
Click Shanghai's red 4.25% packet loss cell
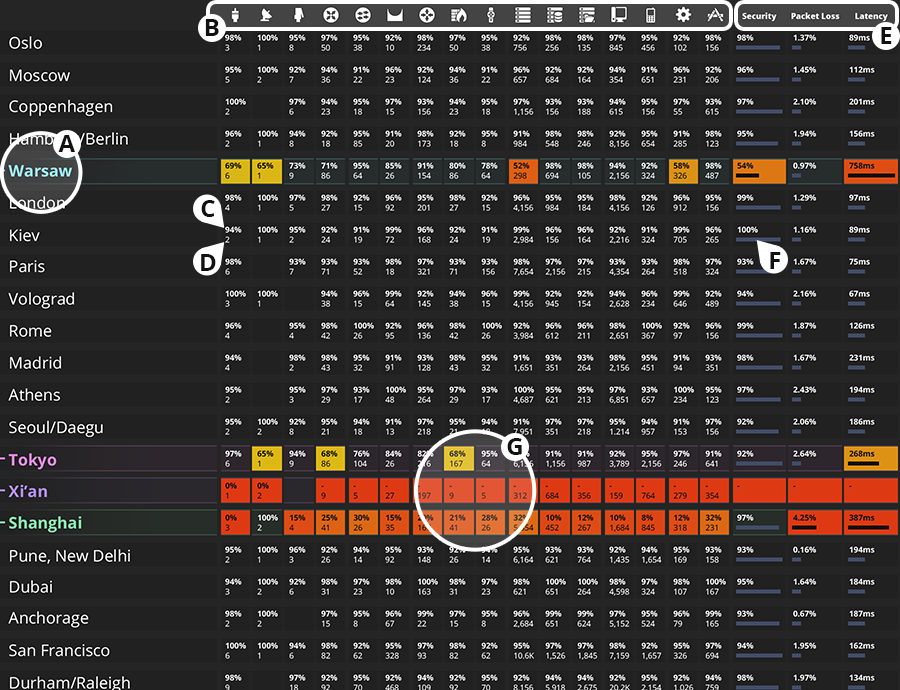pyautogui.click(x=814, y=523)
